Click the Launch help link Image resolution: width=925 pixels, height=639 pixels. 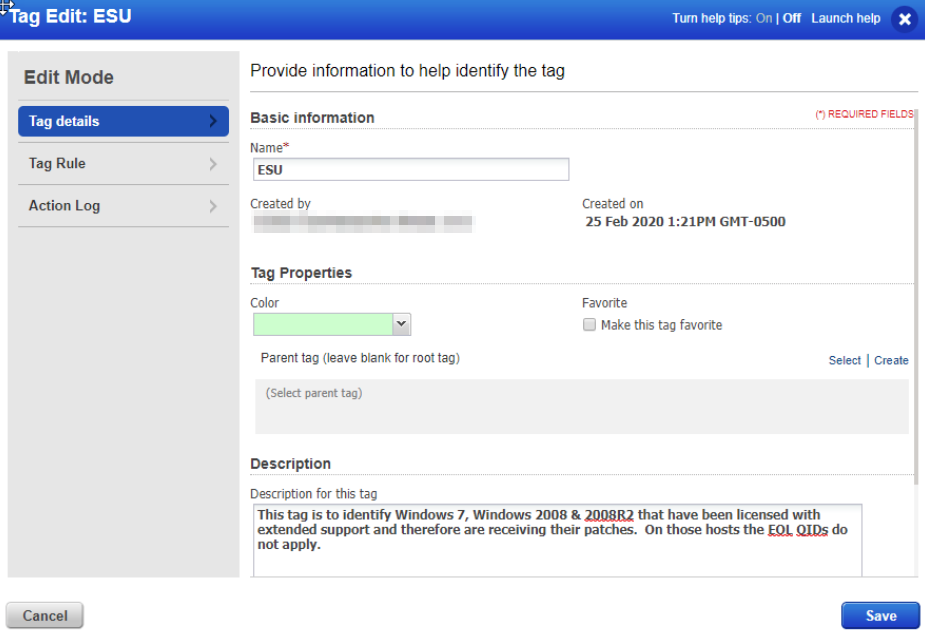pyautogui.click(x=845, y=18)
